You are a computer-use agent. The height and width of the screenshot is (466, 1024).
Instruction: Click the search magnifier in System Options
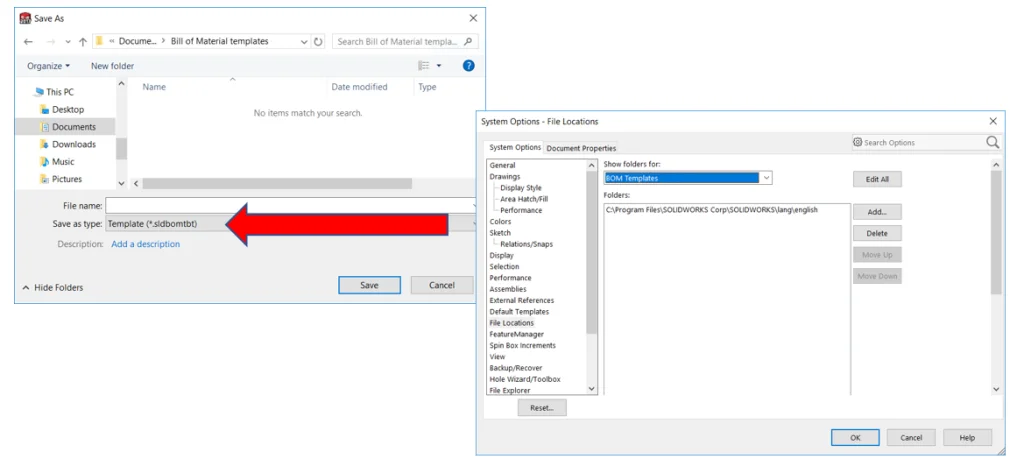pyautogui.click(x=992, y=143)
